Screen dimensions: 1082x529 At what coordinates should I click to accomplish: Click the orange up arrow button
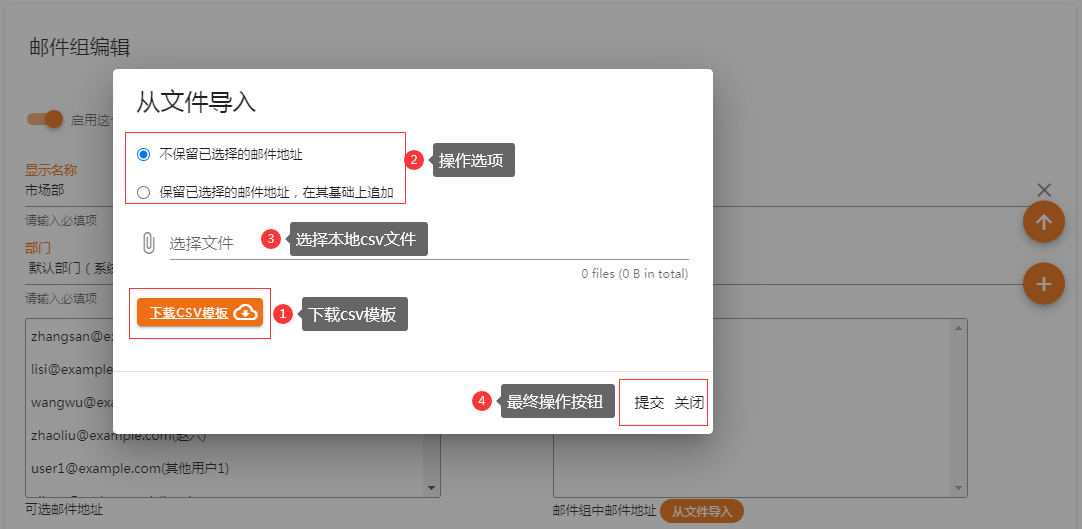tap(1043, 222)
